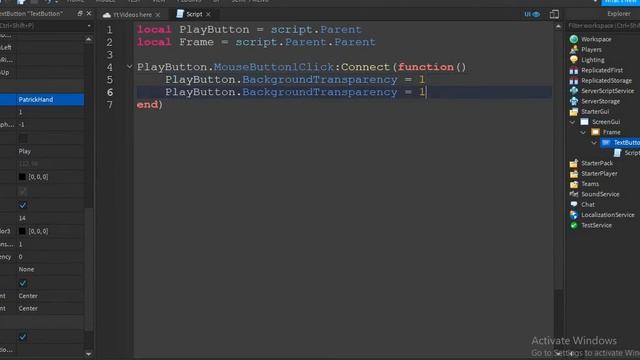Click the split view icon beside the UI toggle
This screenshot has width=640, height=360.
click(x=554, y=14)
